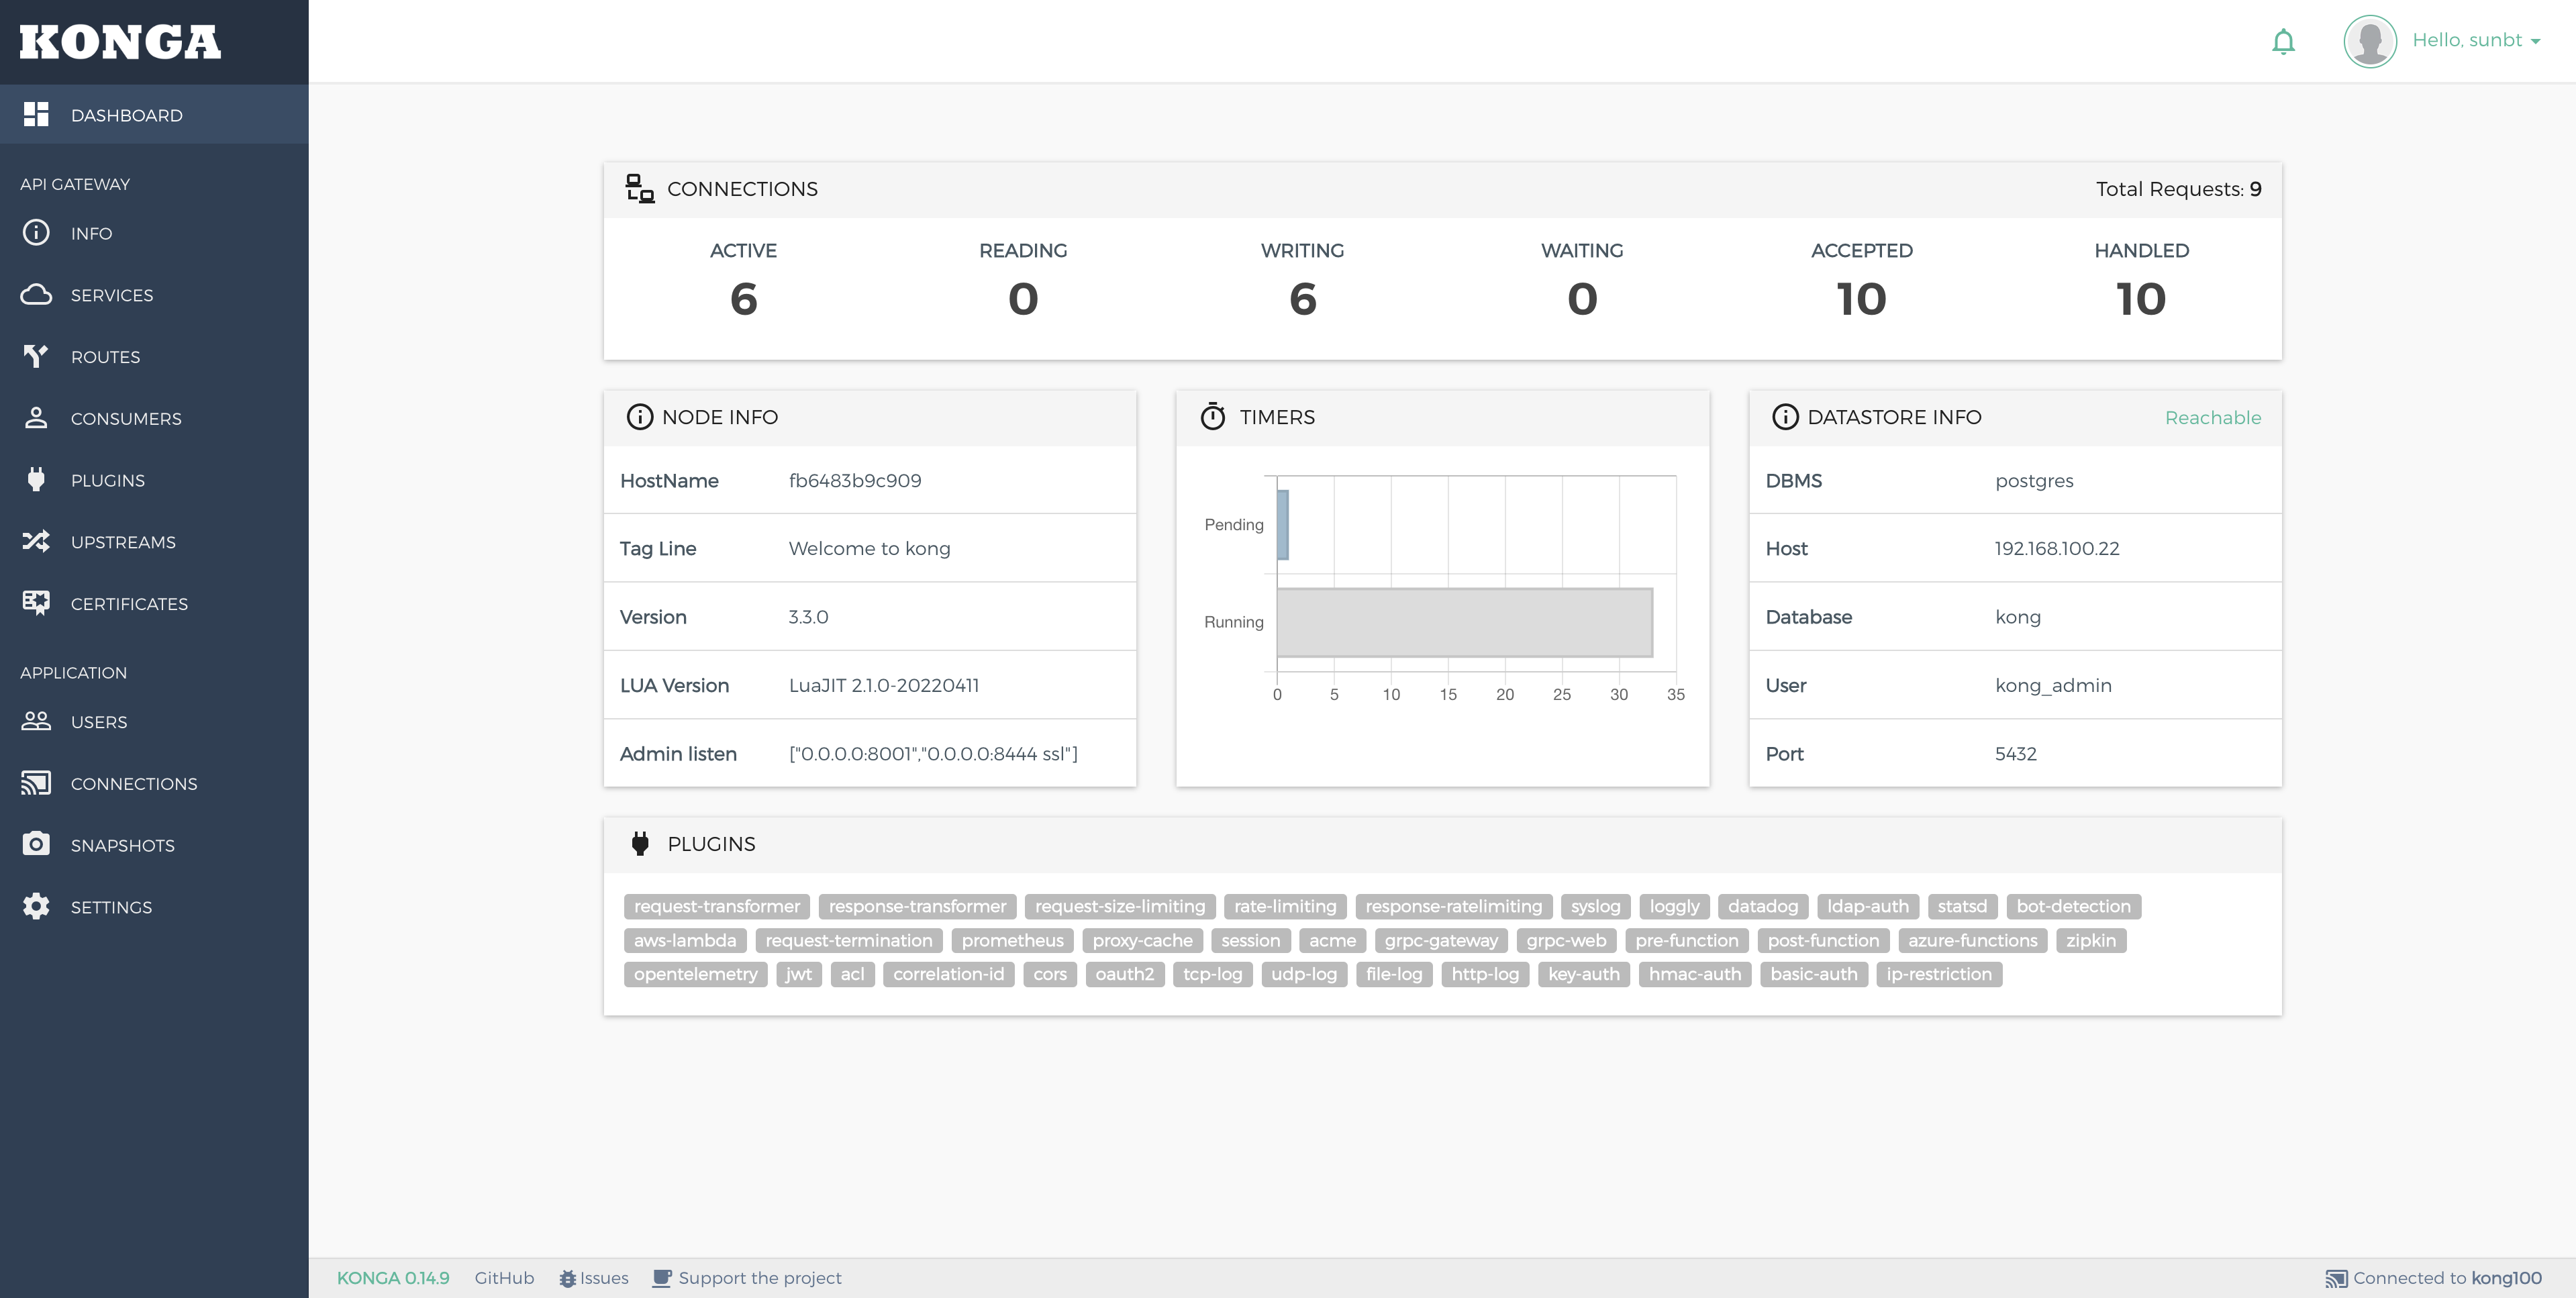Click the Running bar in Timers chart
2576x1298 pixels.
(x=1464, y=622)
